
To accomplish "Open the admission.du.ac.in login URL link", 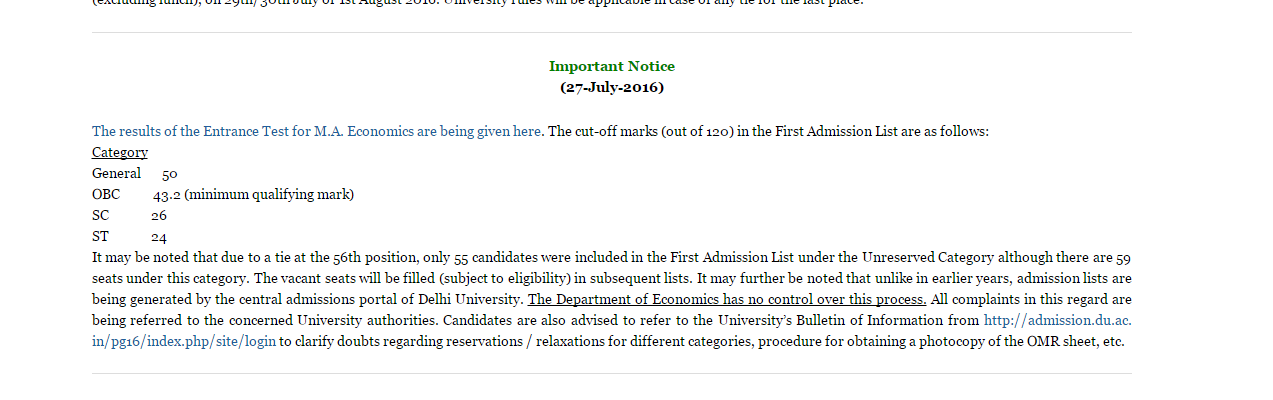I will (1057, 320).
